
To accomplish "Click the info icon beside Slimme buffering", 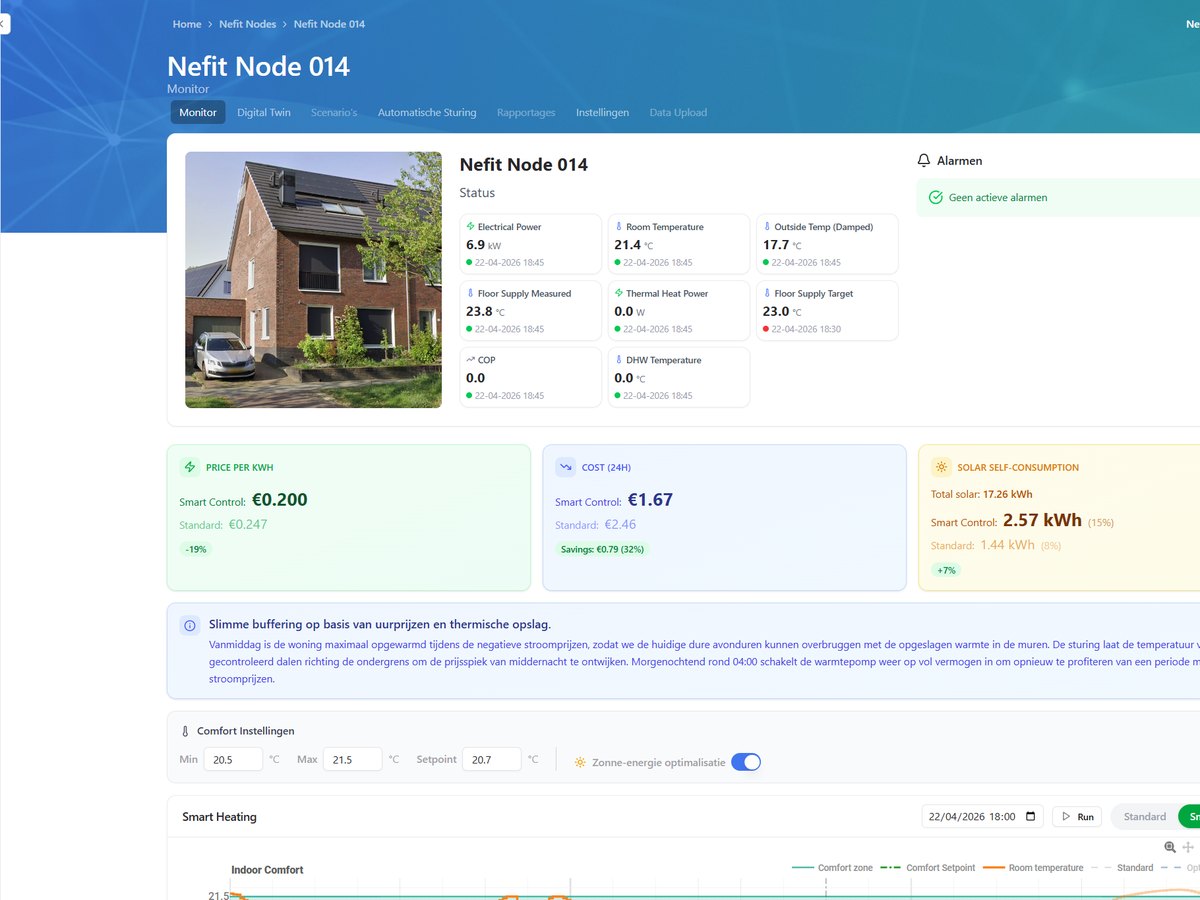I will 190,625.
